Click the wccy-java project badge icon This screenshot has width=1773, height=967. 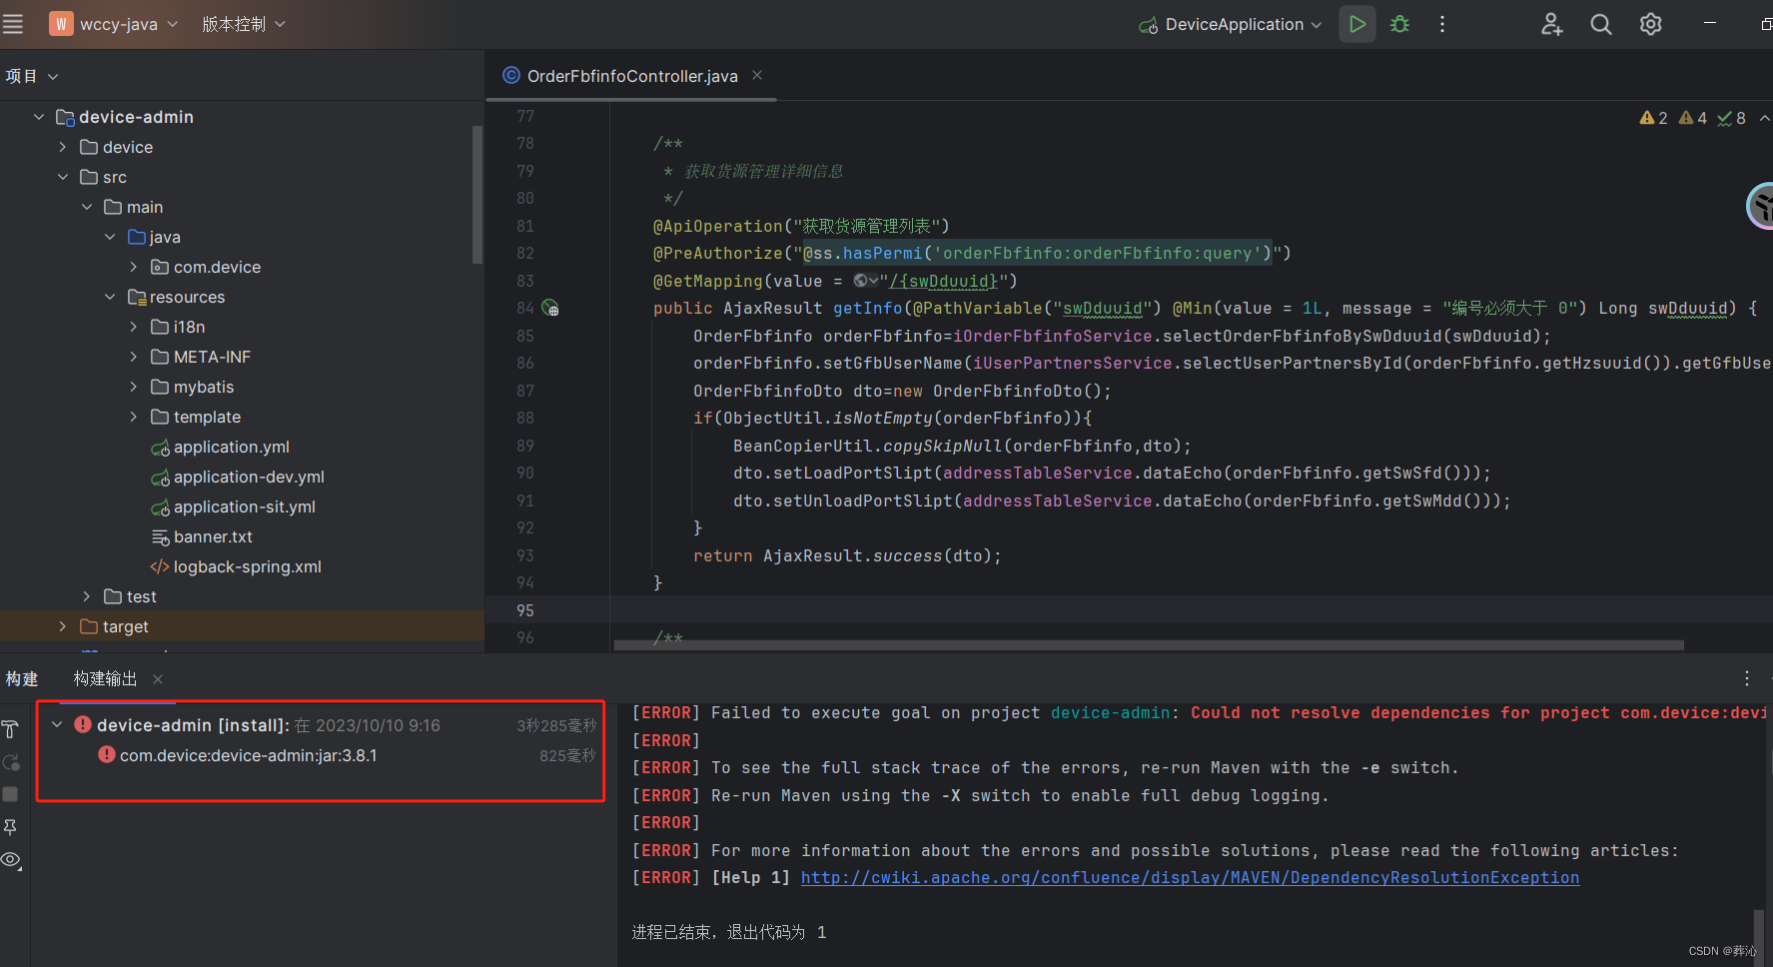tap(61, 24)
